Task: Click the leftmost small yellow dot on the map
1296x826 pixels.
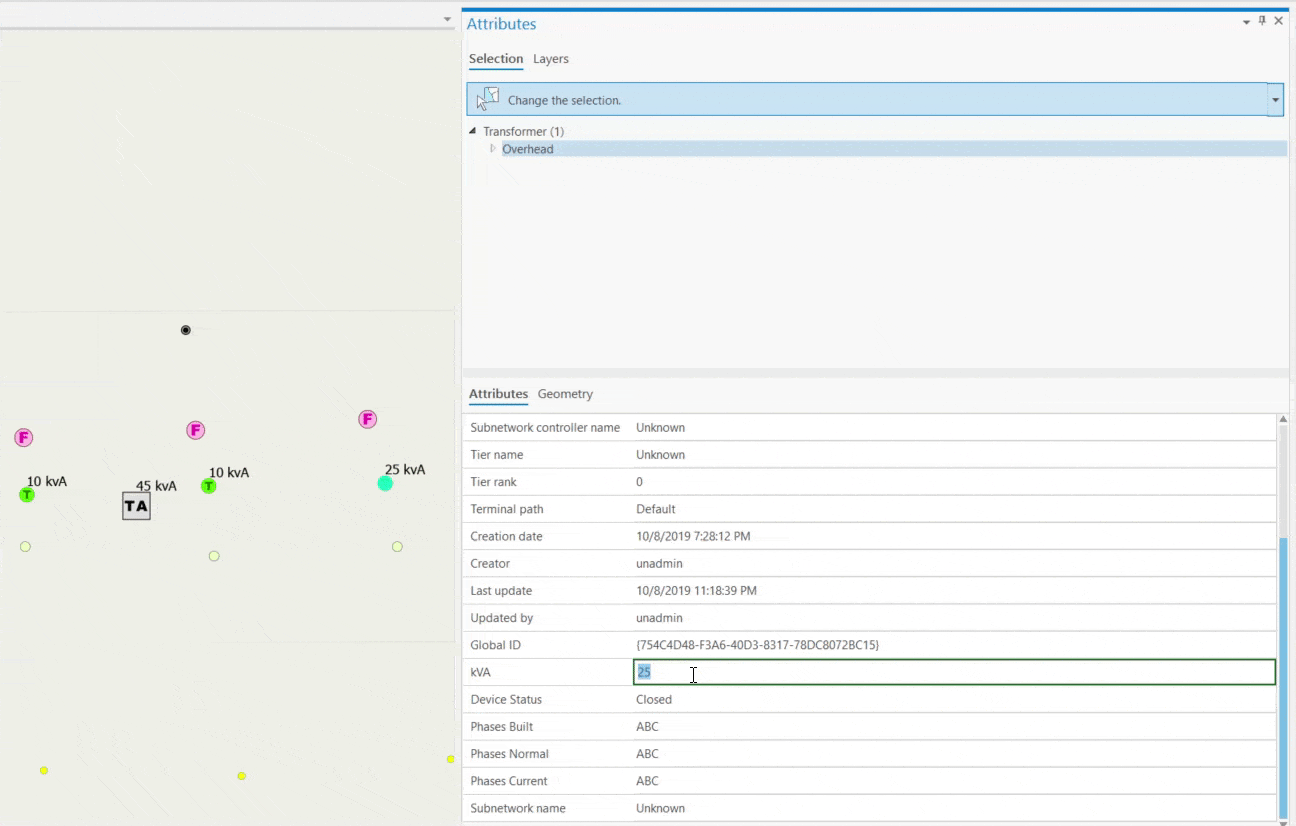Action: coord(44,770)
